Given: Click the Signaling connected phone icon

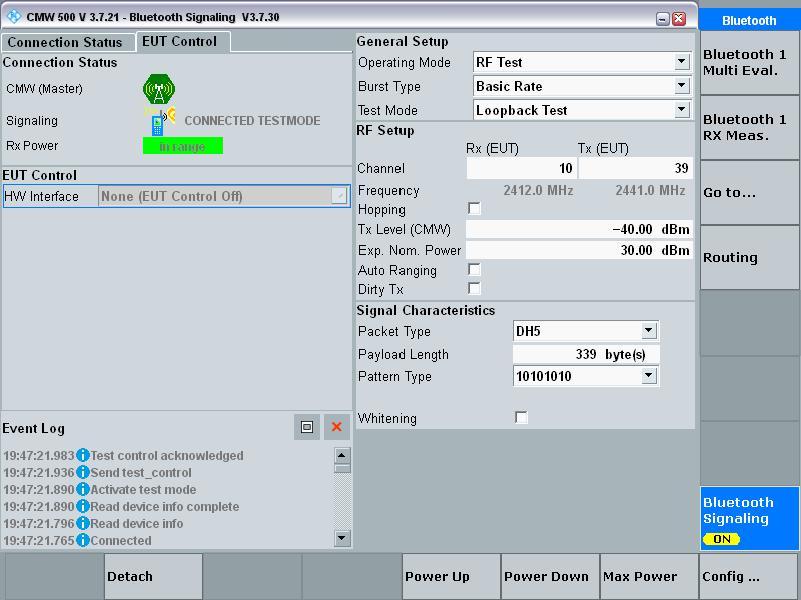Looking at the screenshot, I should coord(159,122).
